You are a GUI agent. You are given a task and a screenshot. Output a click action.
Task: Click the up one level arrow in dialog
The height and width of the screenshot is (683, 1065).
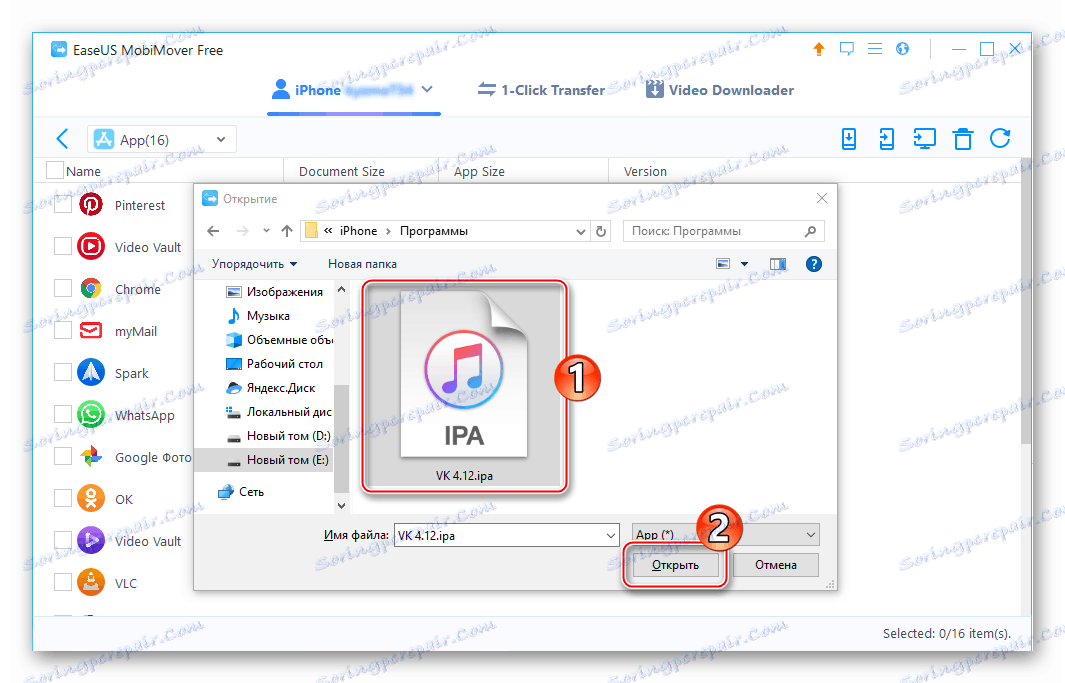287,231
